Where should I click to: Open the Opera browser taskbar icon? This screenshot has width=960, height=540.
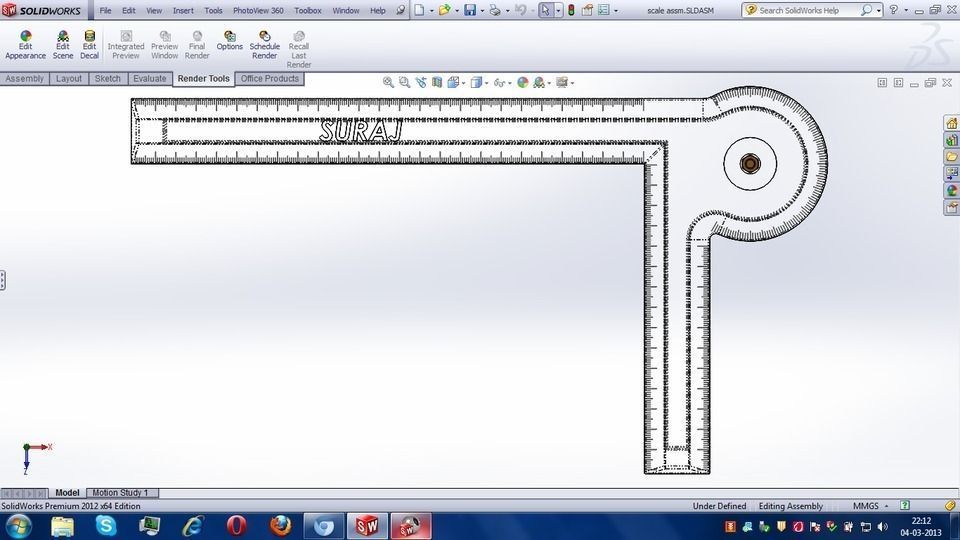[x=236, y=525]
